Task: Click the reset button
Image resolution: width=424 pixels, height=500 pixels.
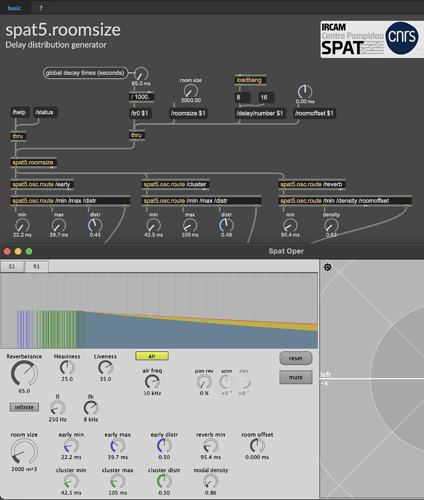Action: (x=296, y=358)
